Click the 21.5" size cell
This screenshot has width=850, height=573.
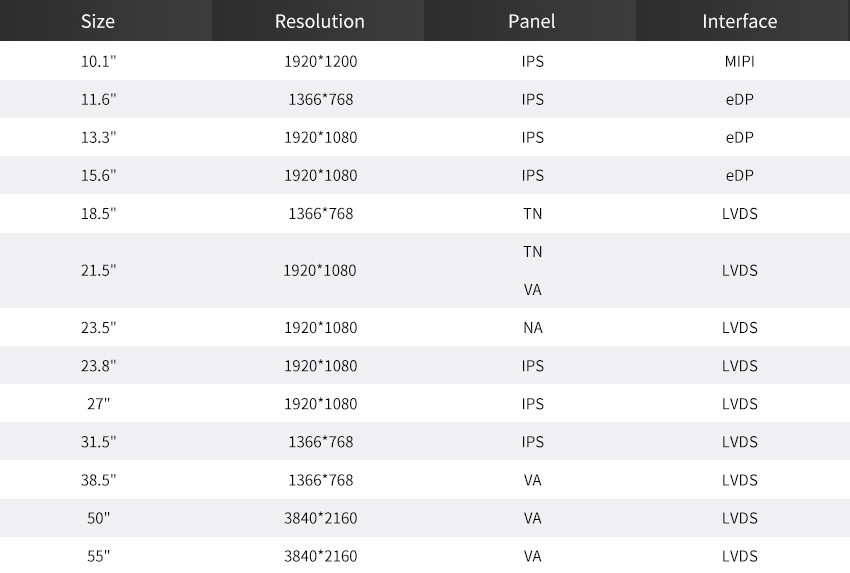tap(99, 271)
